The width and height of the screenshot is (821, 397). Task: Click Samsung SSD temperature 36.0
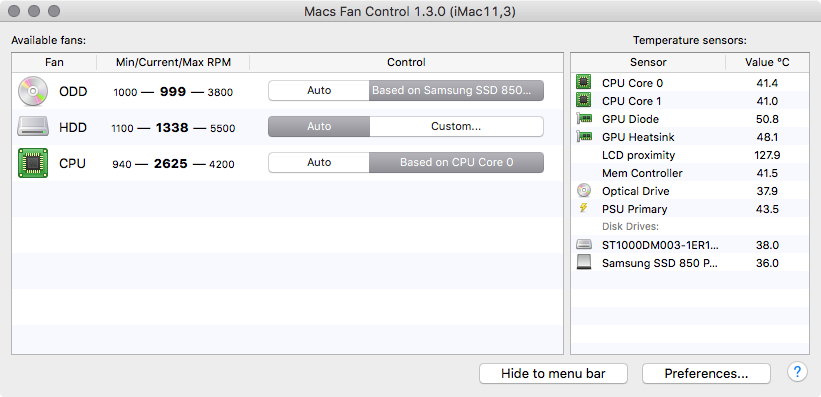click(x=768, y=263)
